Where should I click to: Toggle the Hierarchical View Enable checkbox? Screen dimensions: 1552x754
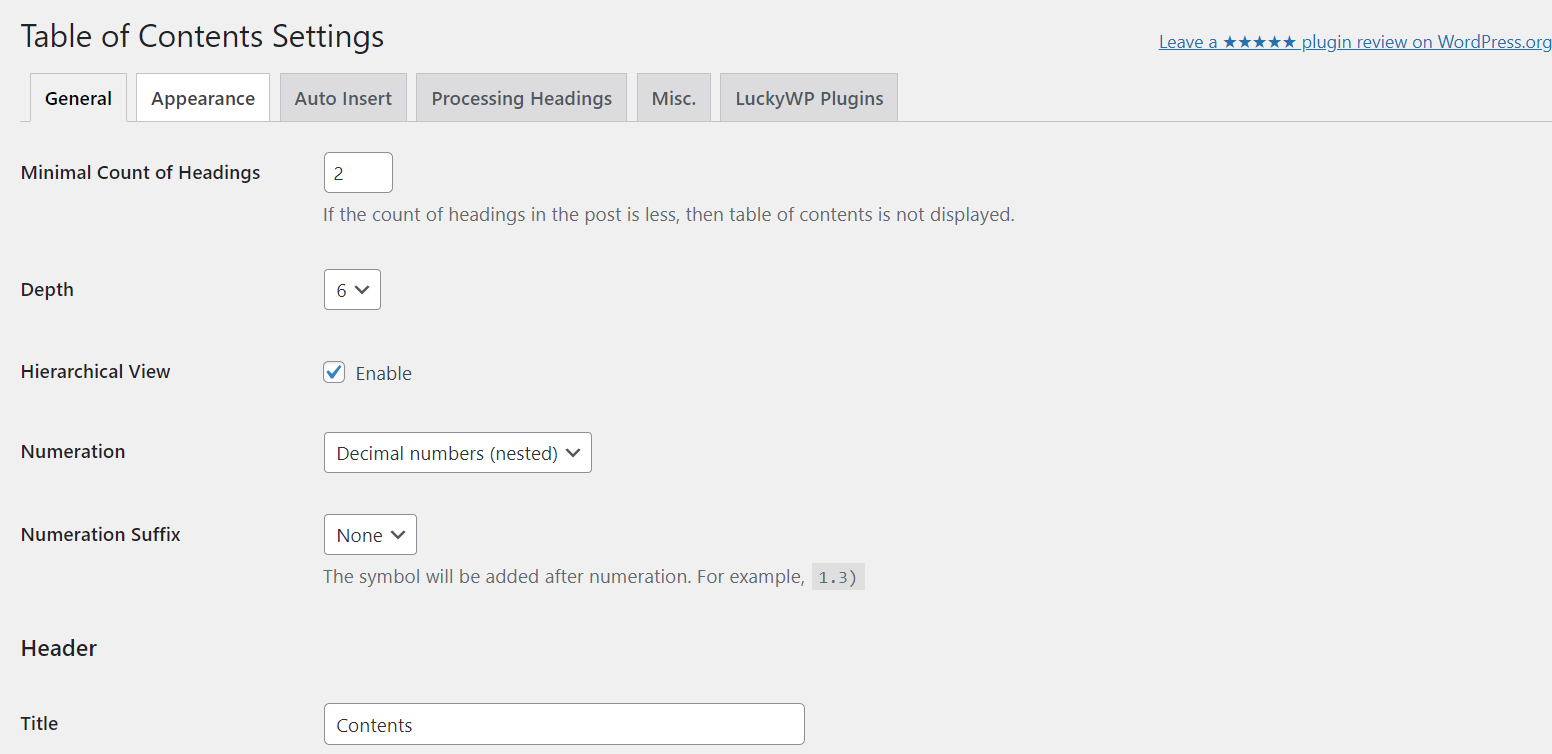tap(334, 373)
